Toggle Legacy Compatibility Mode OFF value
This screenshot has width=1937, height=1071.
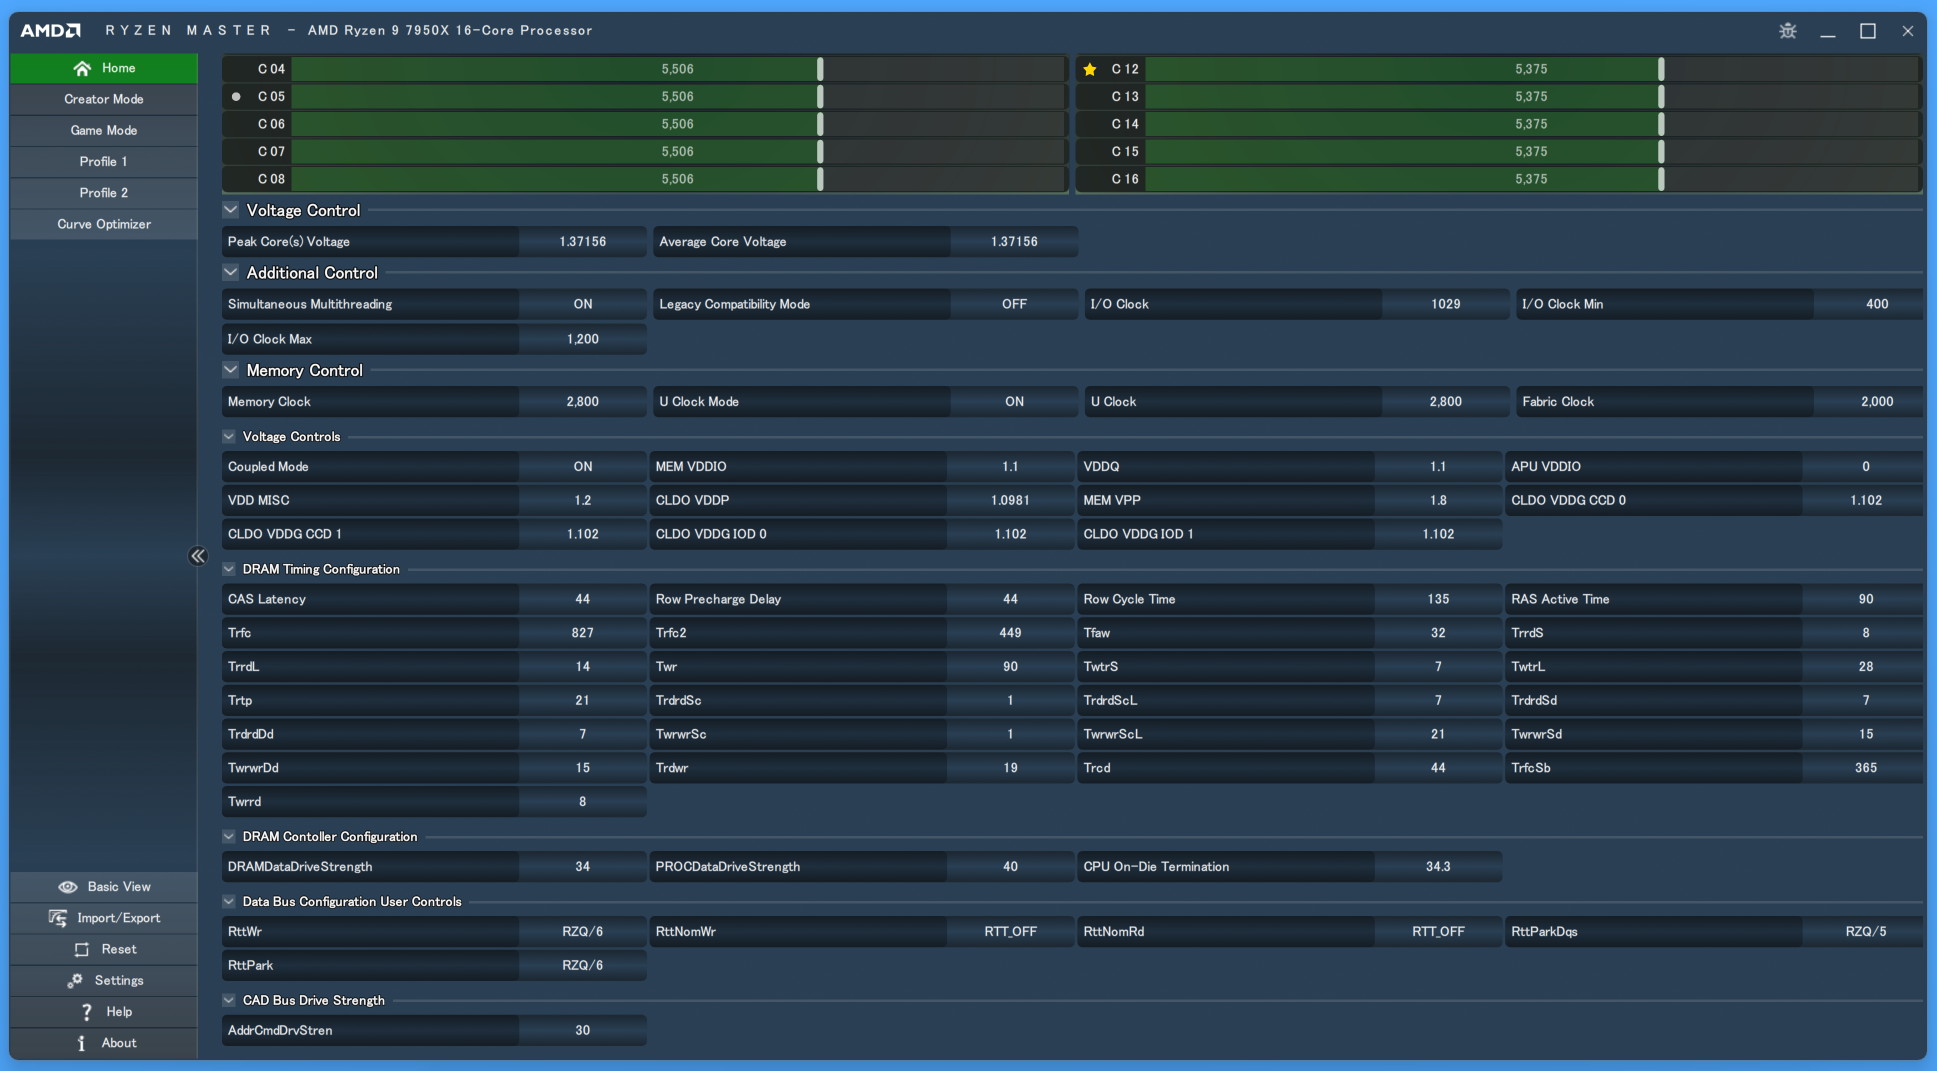[x=1014, y=304]
